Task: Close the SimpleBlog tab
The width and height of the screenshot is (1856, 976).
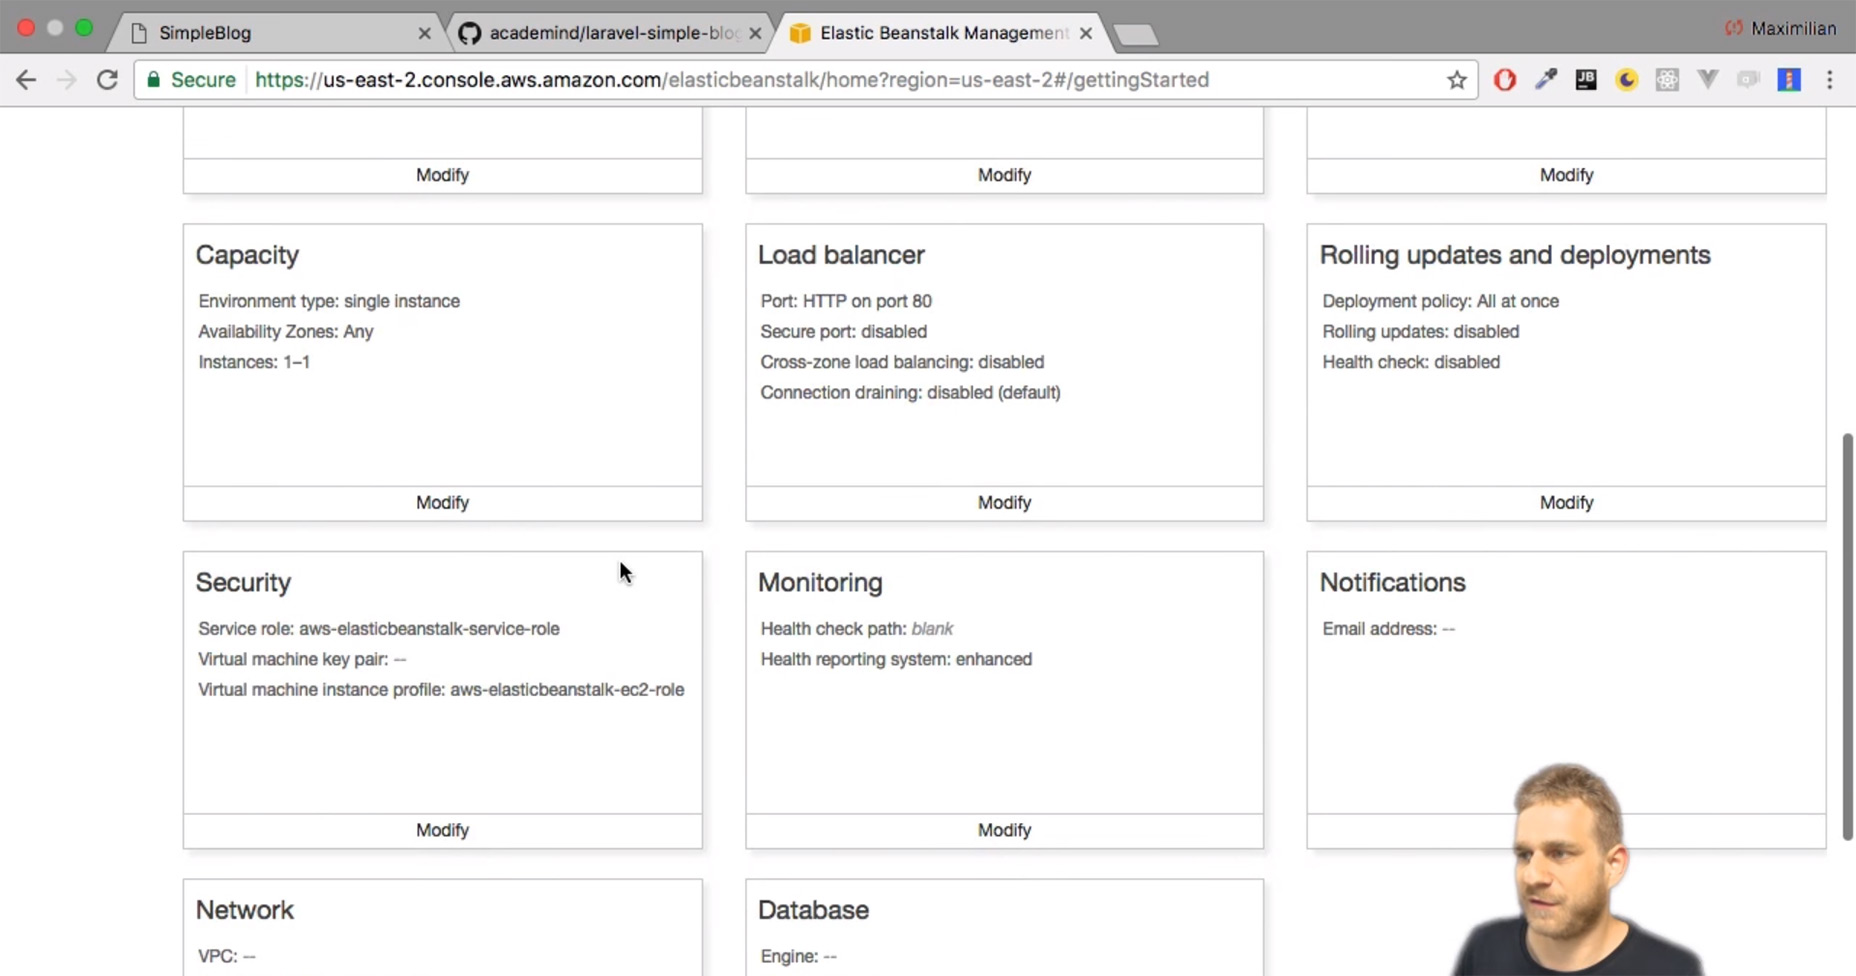Action: tap(424, 33)
